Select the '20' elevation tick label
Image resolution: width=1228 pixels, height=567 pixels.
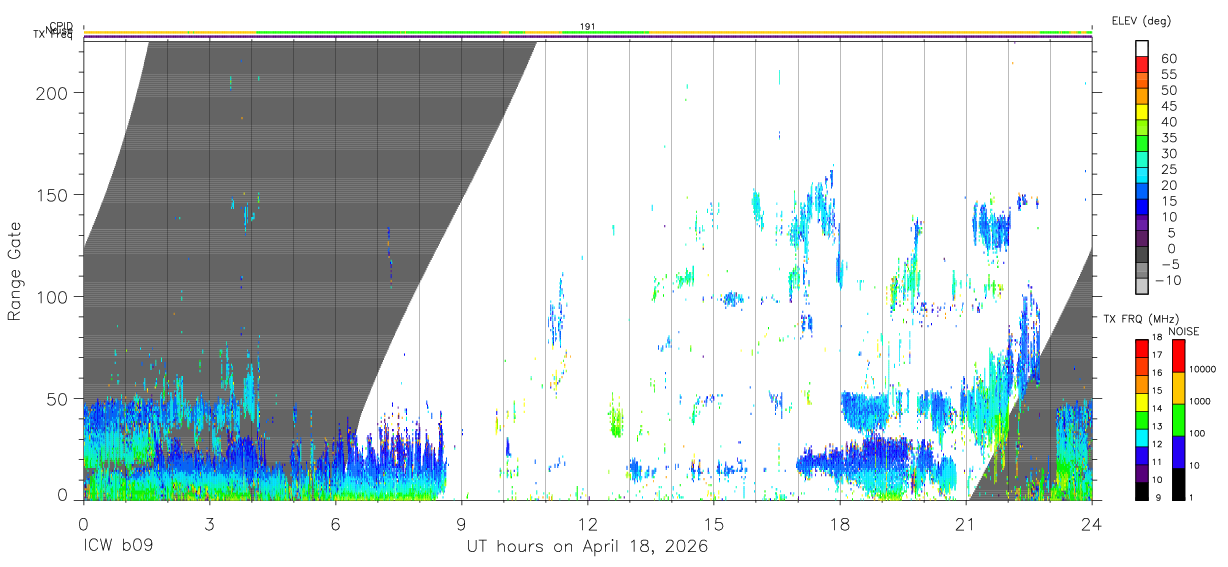click(x=1168, y=185)
